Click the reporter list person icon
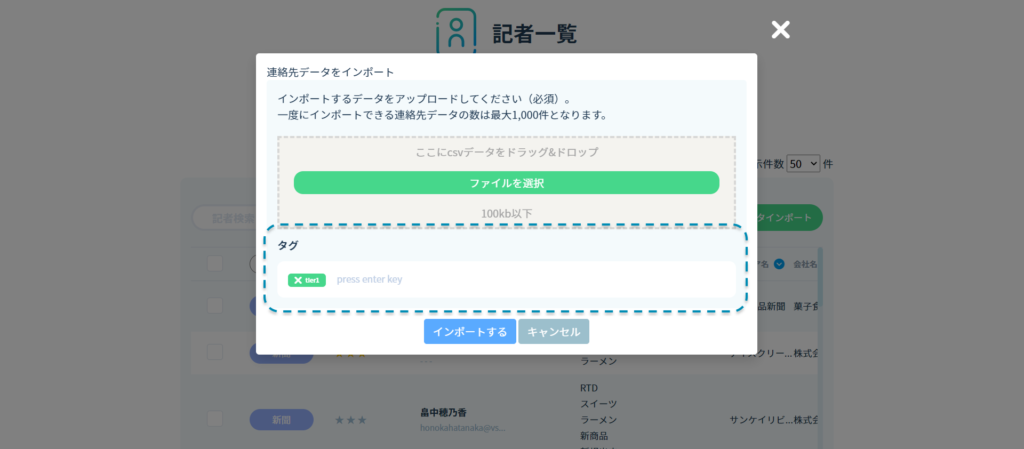Viewport: 1024px width, 449px height. tap(456, 30)
